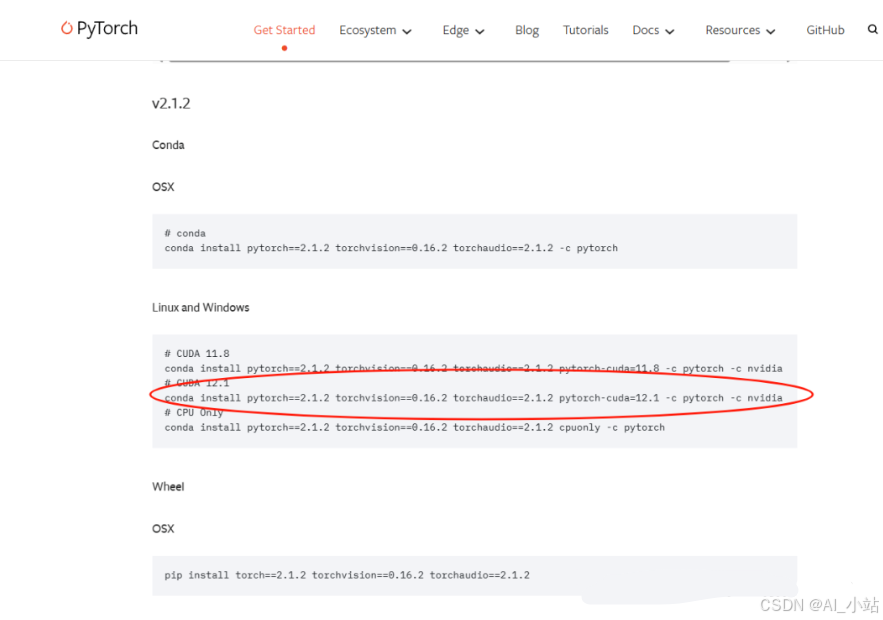Expand the Resources dropdown
This screenshot has width=883, height=620.
740,30
